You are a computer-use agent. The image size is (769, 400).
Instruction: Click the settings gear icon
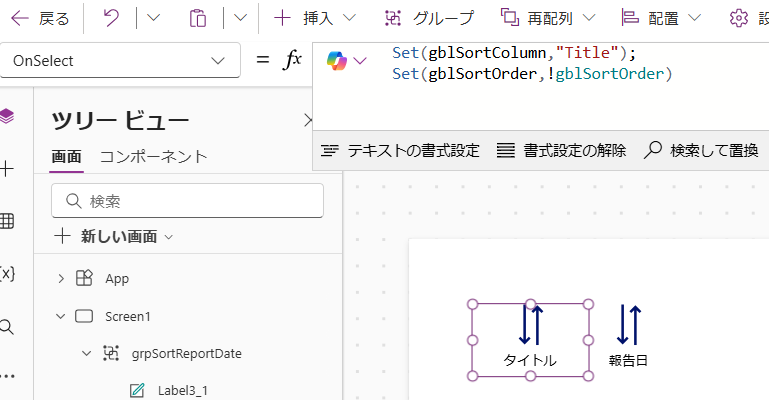[739, 19]
